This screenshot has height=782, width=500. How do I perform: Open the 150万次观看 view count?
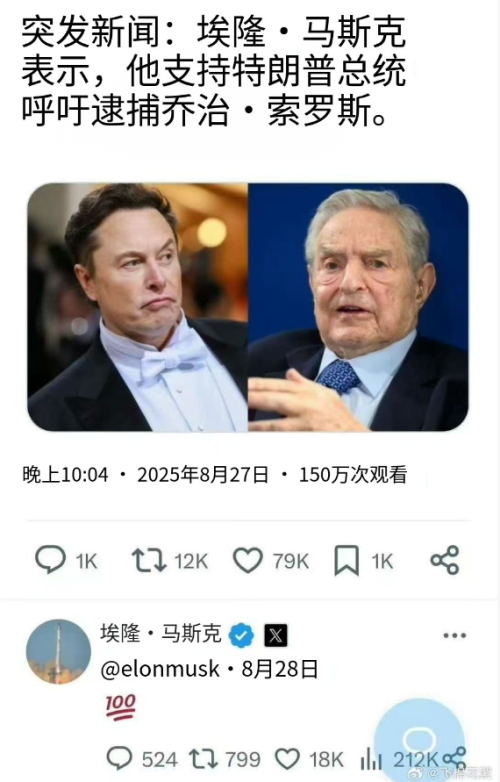point(353,474)
